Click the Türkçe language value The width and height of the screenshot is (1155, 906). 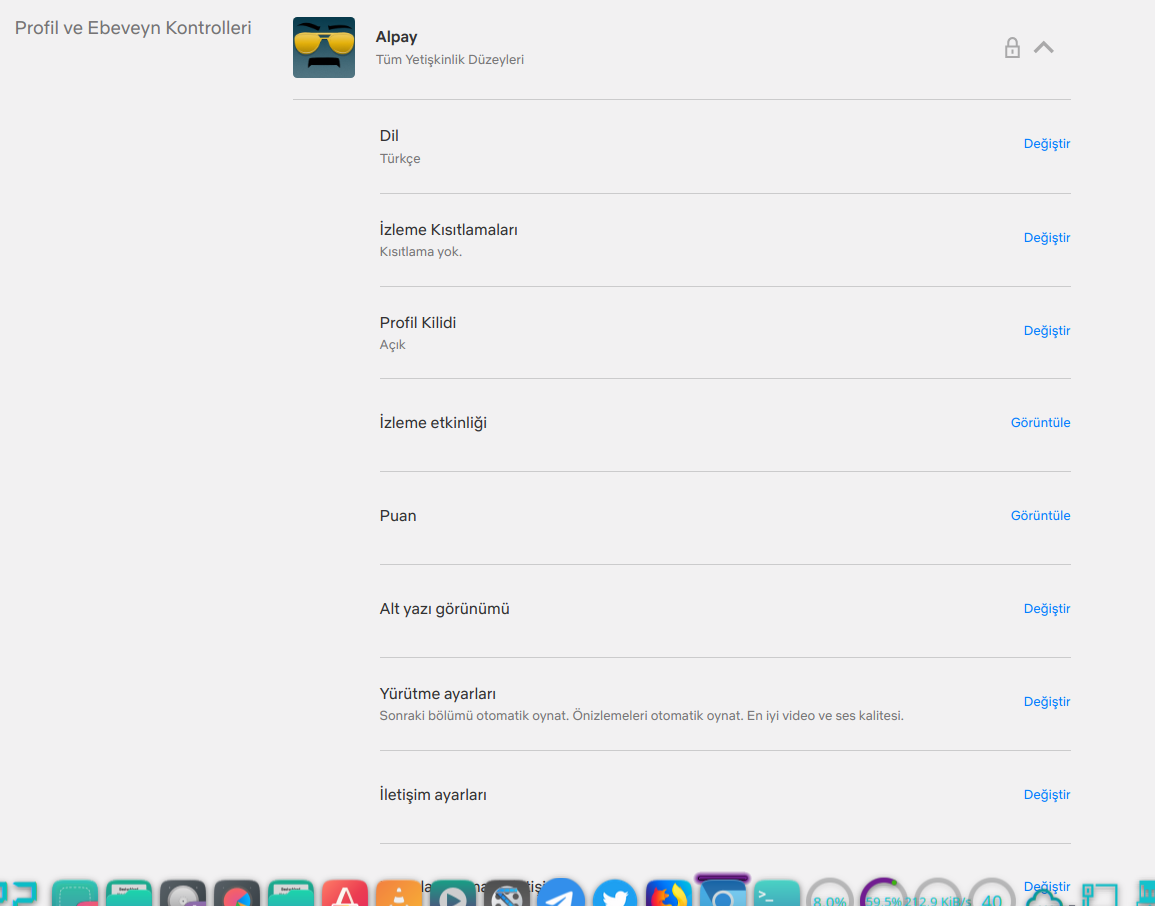(x=400, y=158)
